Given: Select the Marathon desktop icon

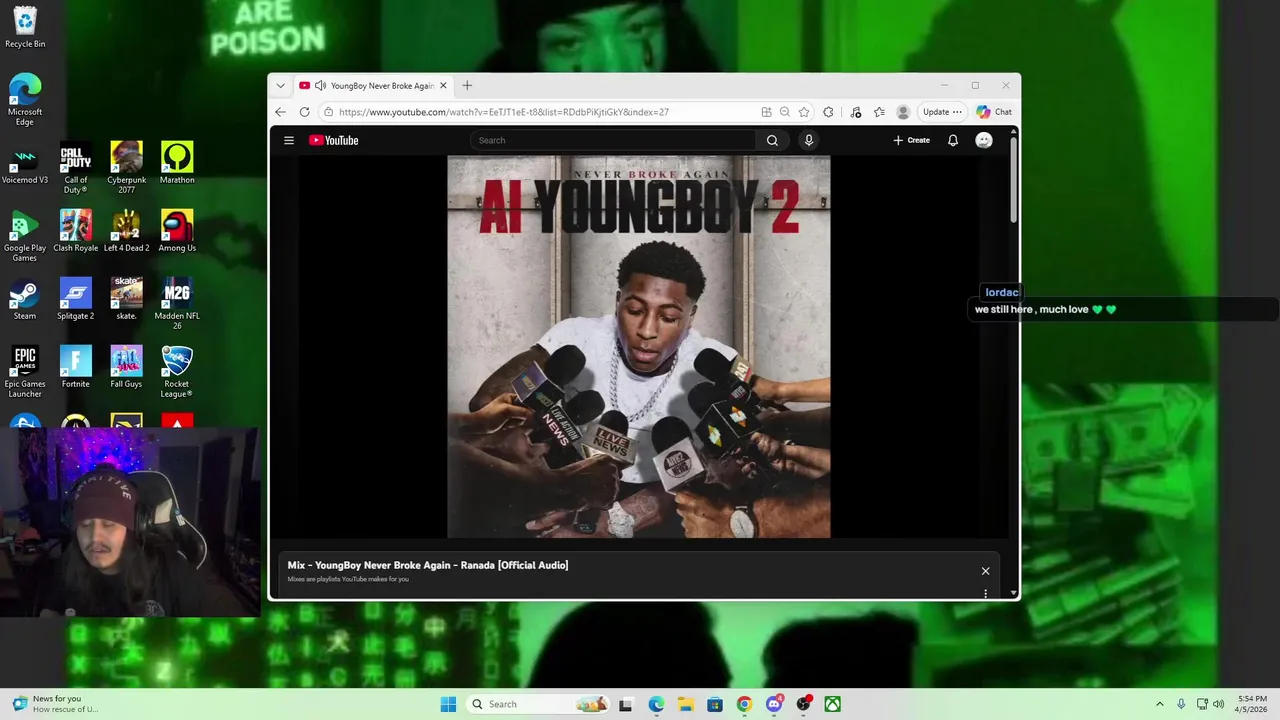Looking at the screenshot, I should (177, 163).
